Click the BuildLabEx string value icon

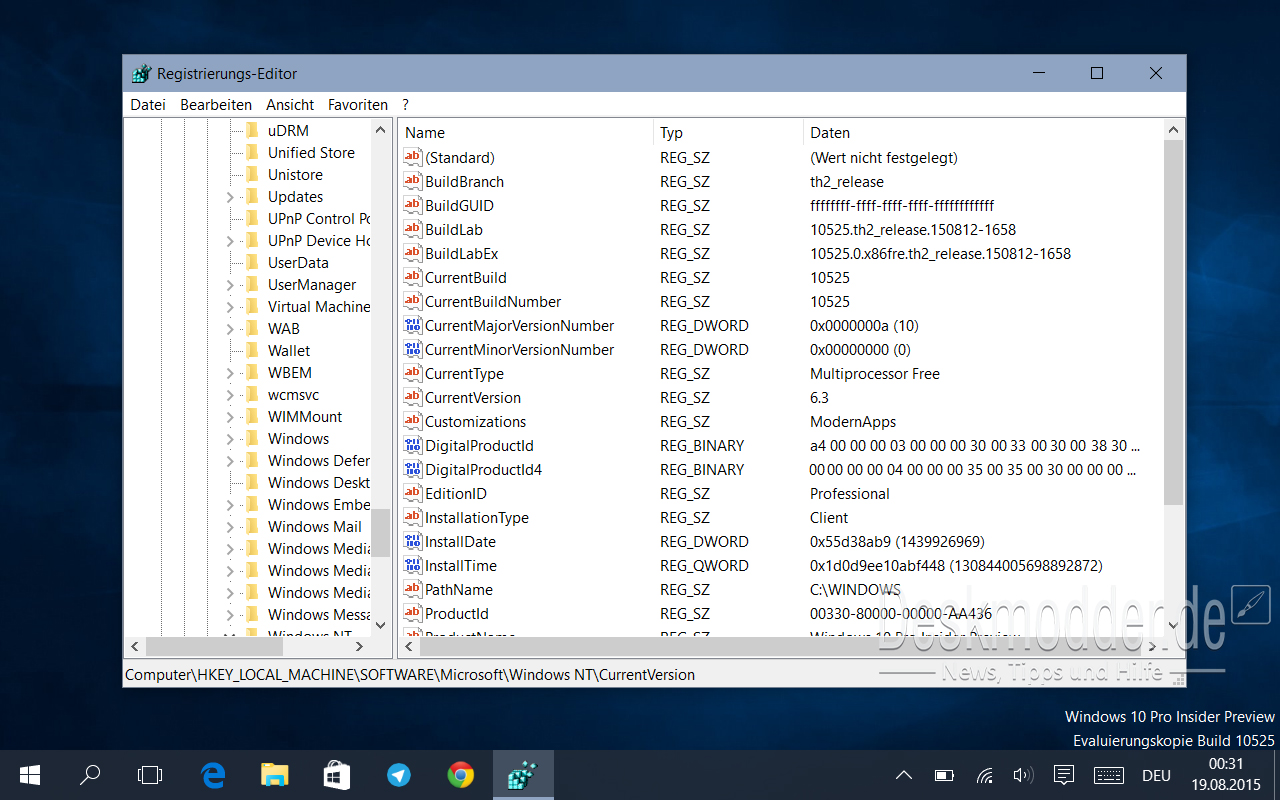coord(413,253)
